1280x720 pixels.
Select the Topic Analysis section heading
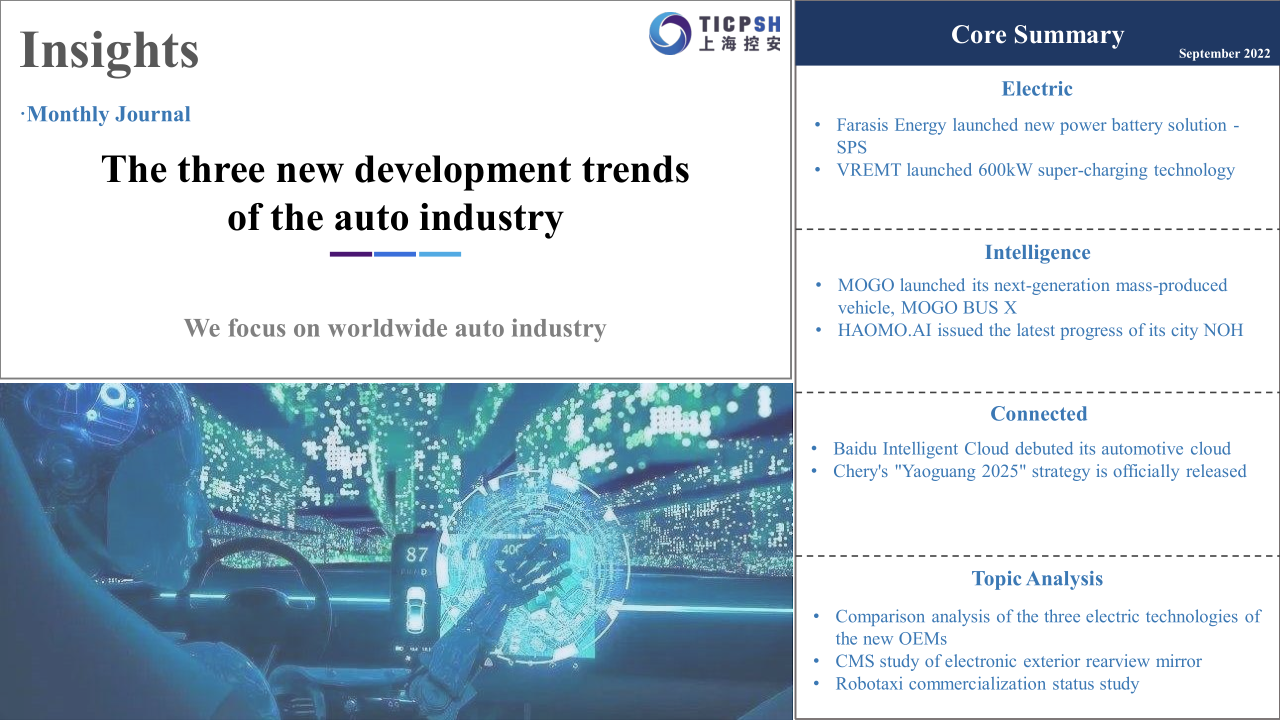coord(1037,579)
